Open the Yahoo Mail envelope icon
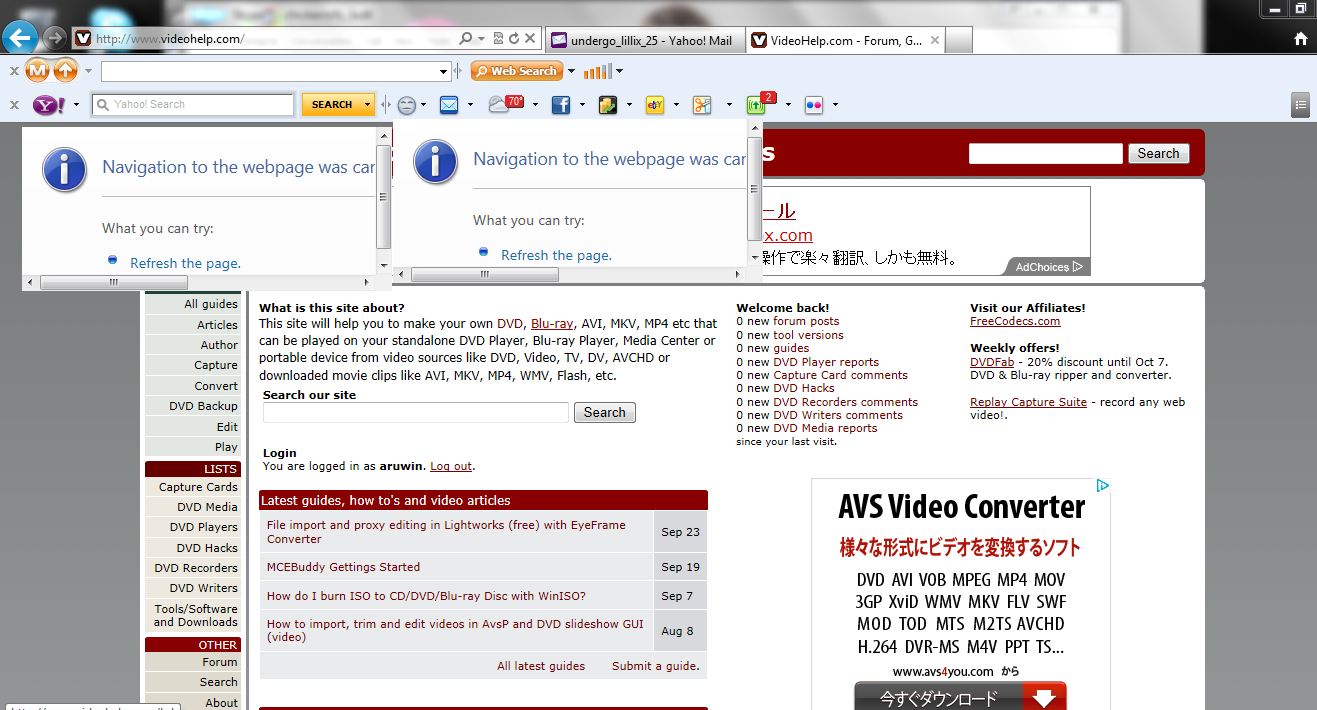The width and height of the screenshot is (1317, 710). pyautogui.click(x=449, y=104)
